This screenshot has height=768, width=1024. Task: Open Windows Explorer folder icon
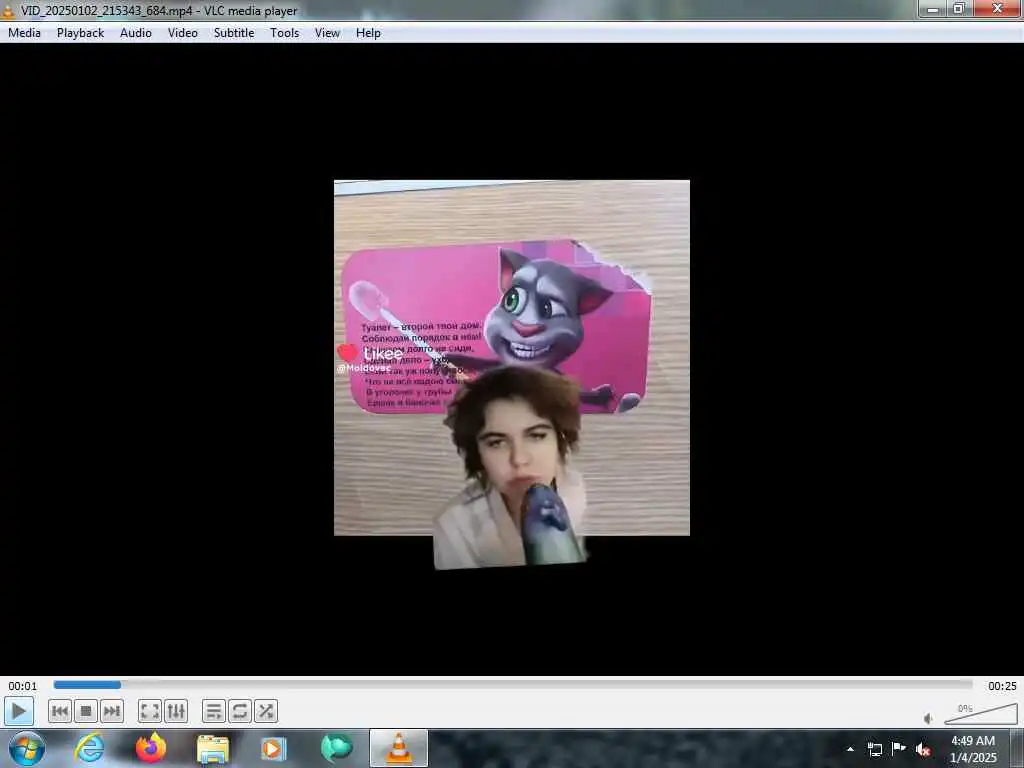pyautogui.click(x=213, y=749)
